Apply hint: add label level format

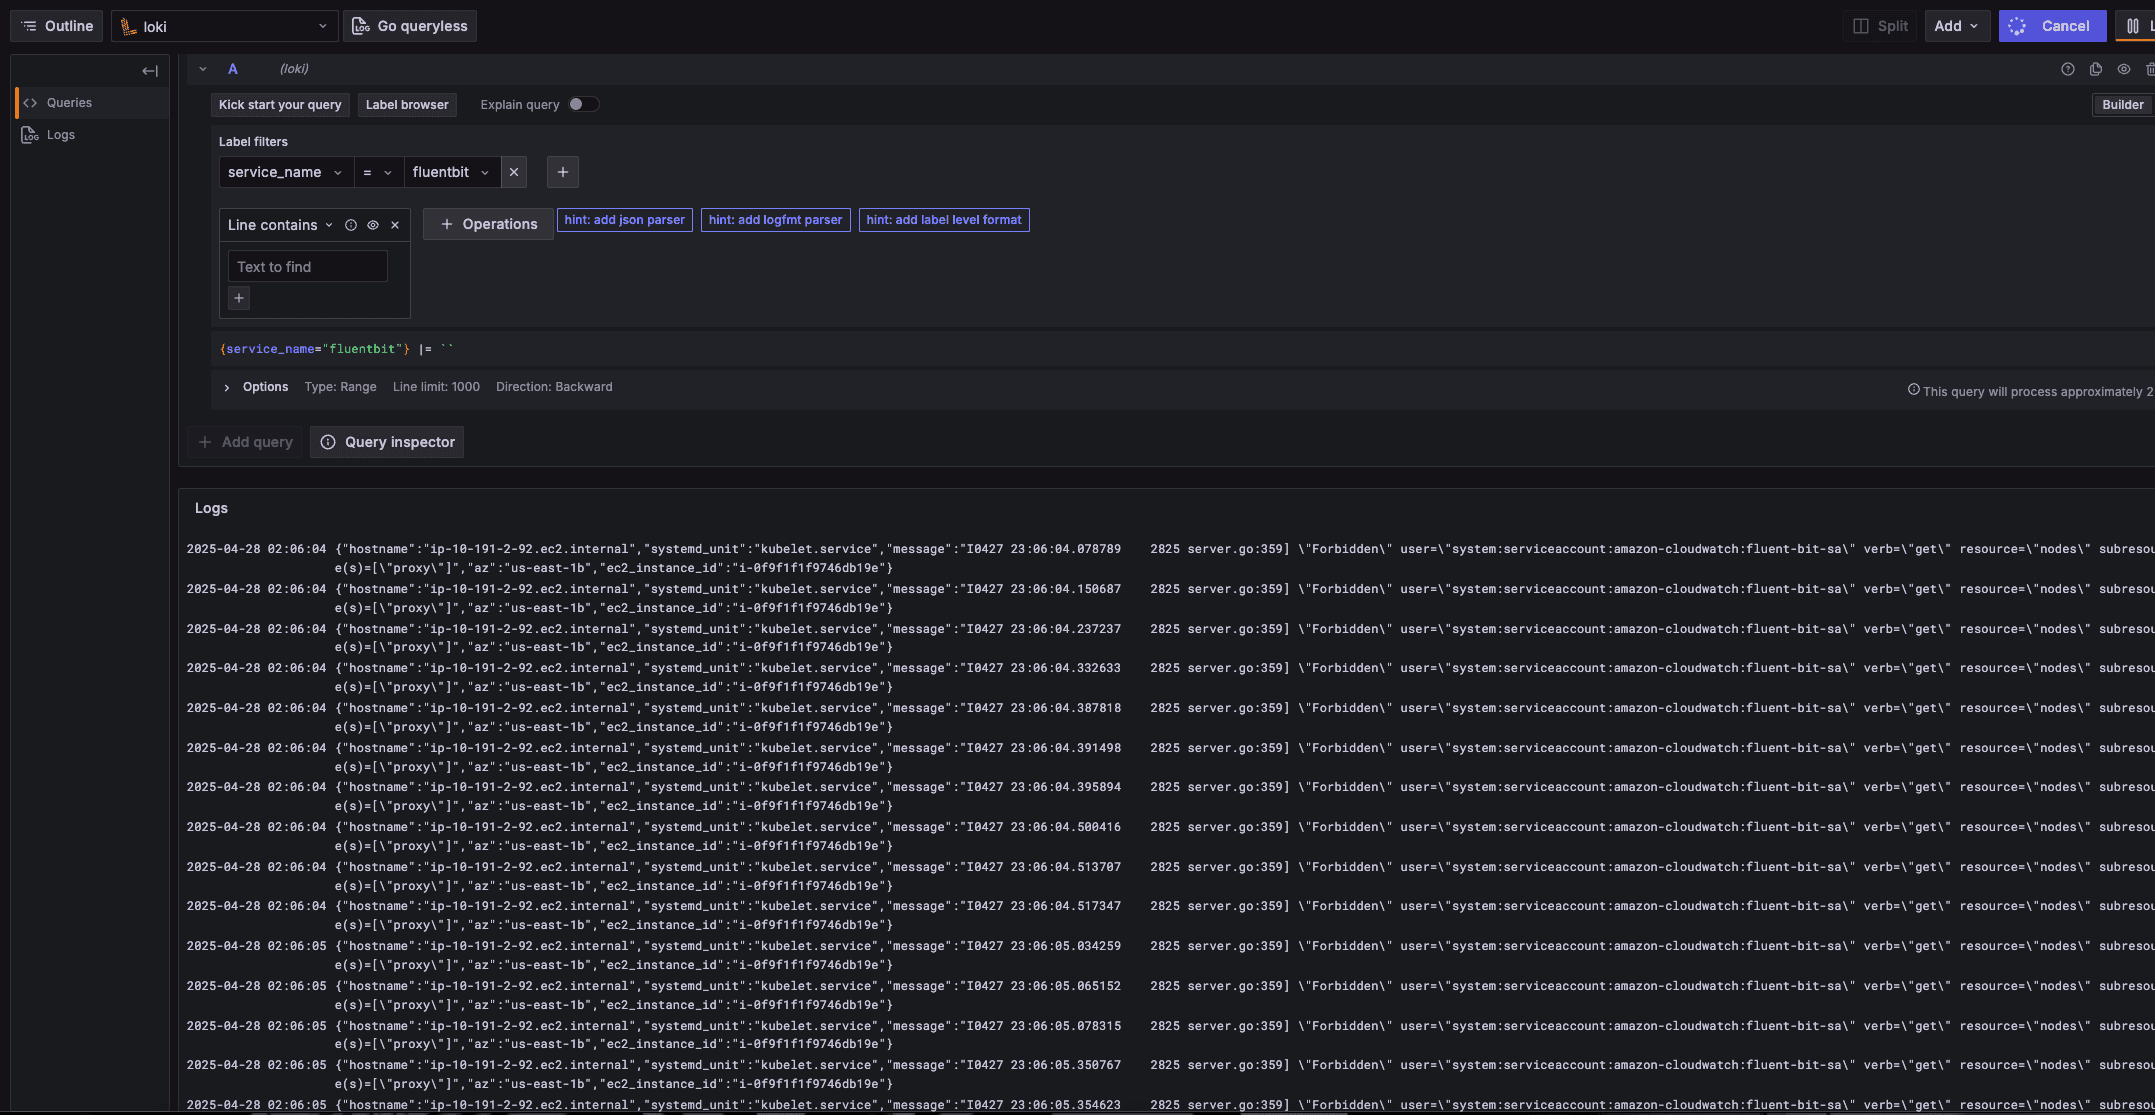click(944, 220)
